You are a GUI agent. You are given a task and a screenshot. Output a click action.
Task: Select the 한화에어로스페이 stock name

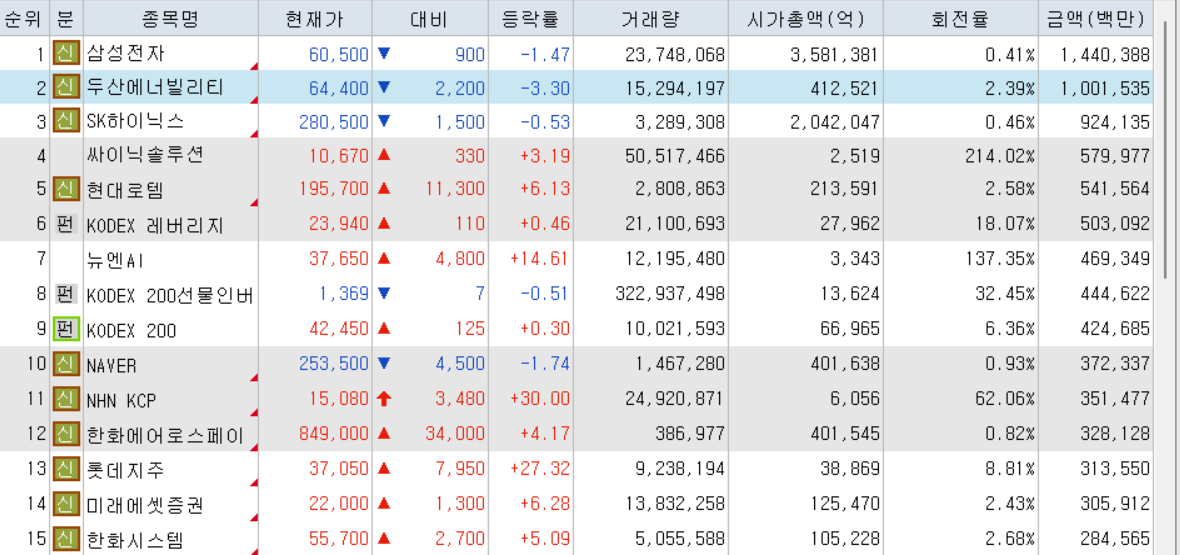(166, 435)
